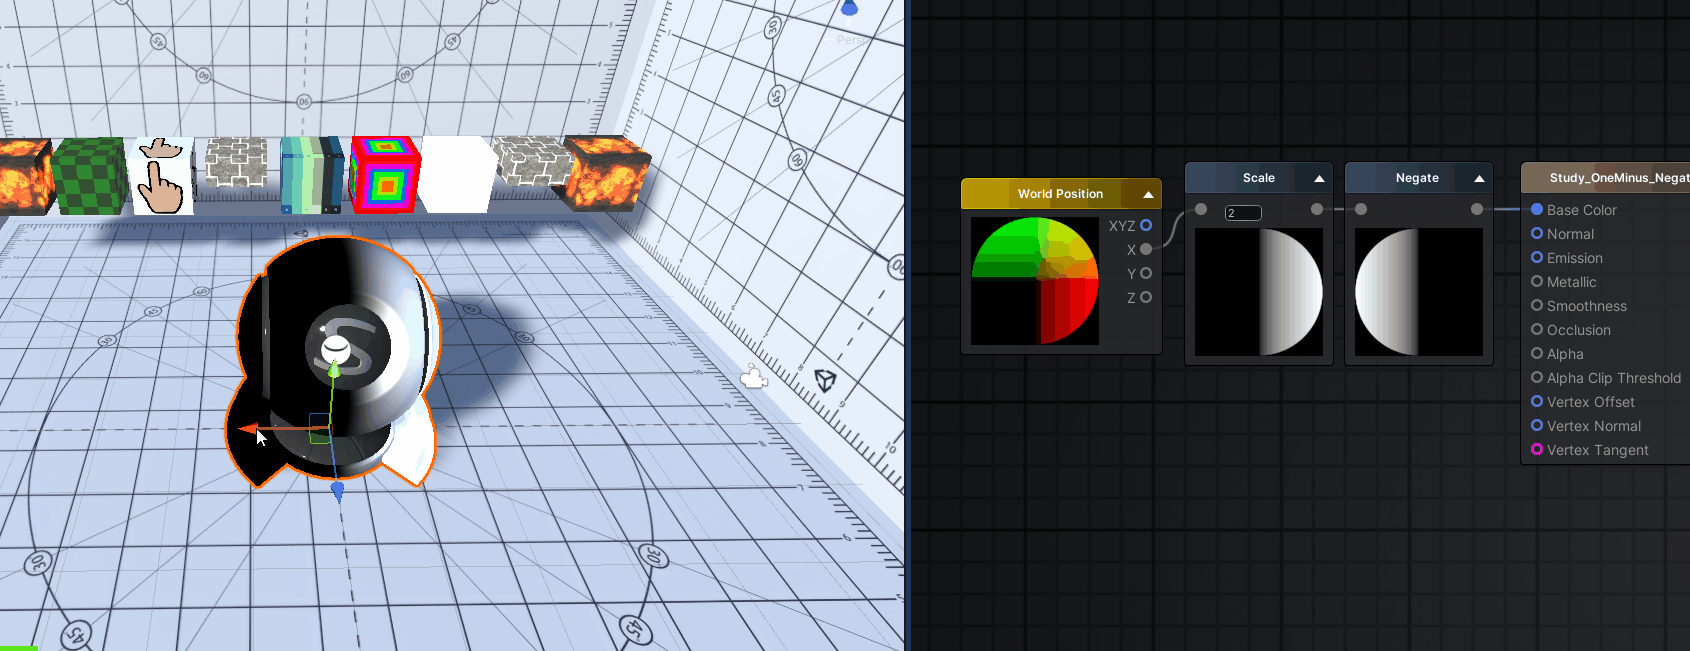Screen dimensions: 1690x651
Task: Select the hand pointer textured cube
Action: 161,176
